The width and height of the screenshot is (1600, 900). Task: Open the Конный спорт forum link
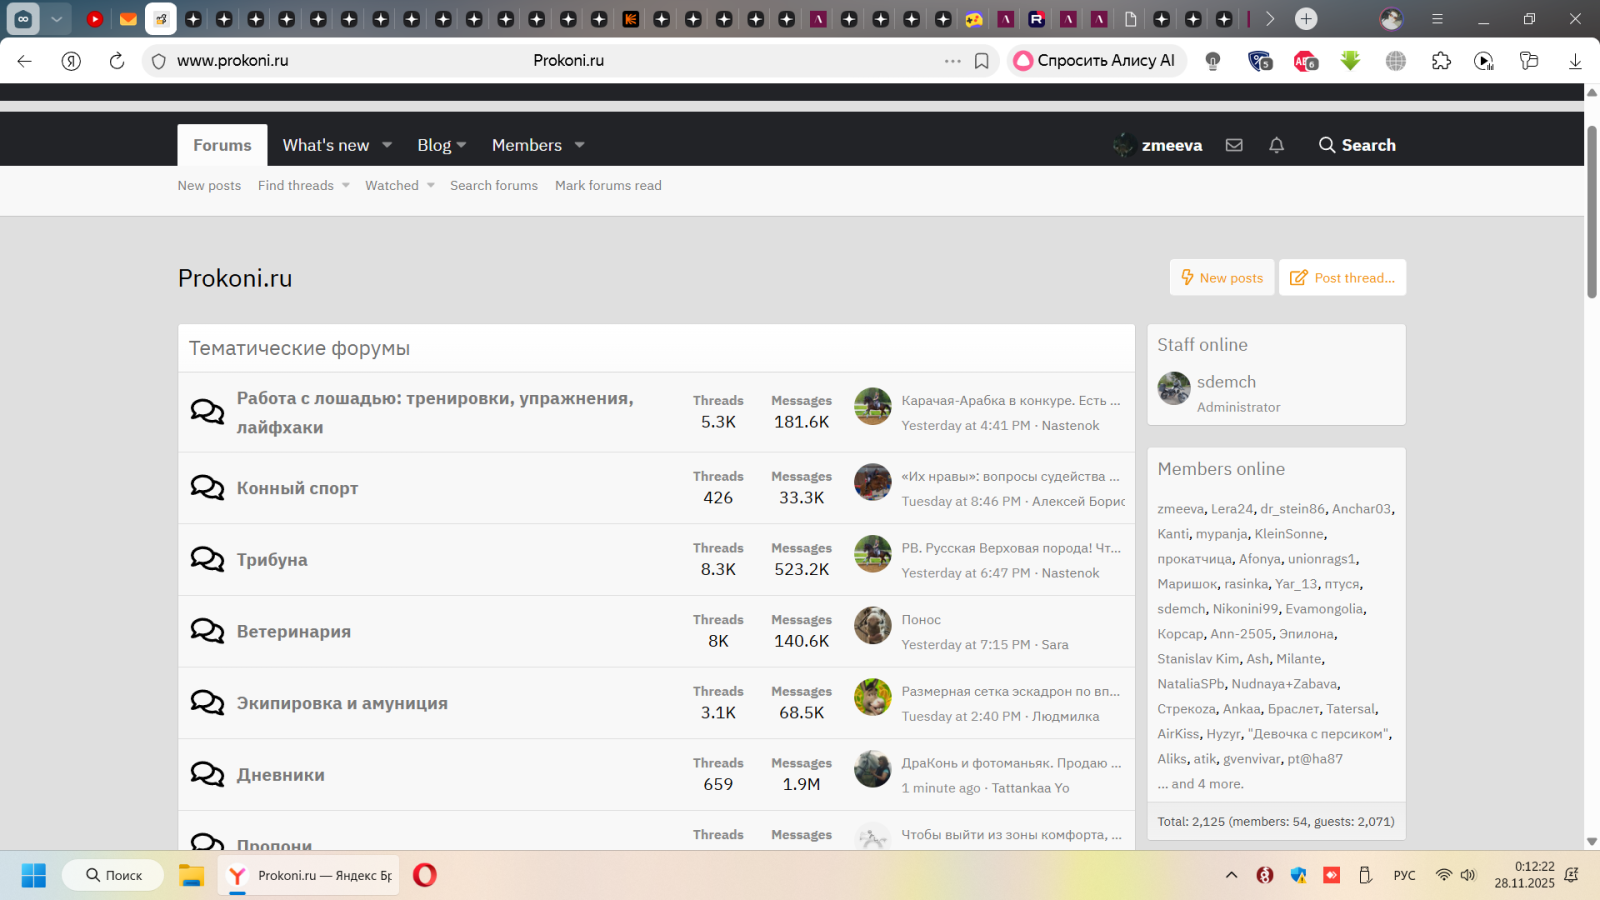pos(297,488)
